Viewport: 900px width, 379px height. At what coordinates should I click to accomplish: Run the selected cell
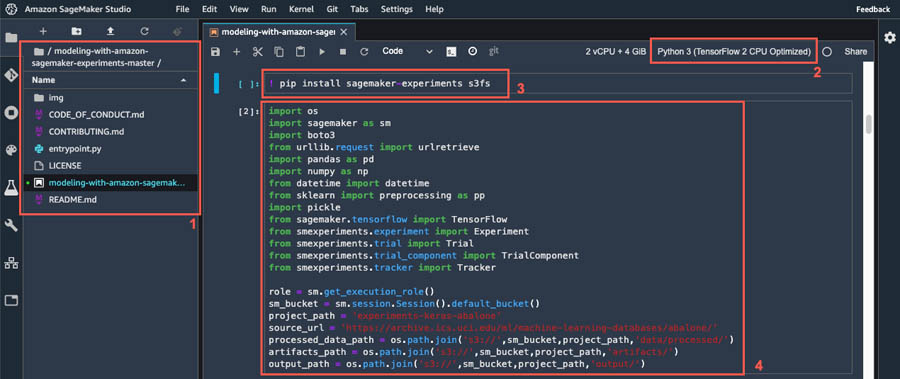[x=322, y=52]
